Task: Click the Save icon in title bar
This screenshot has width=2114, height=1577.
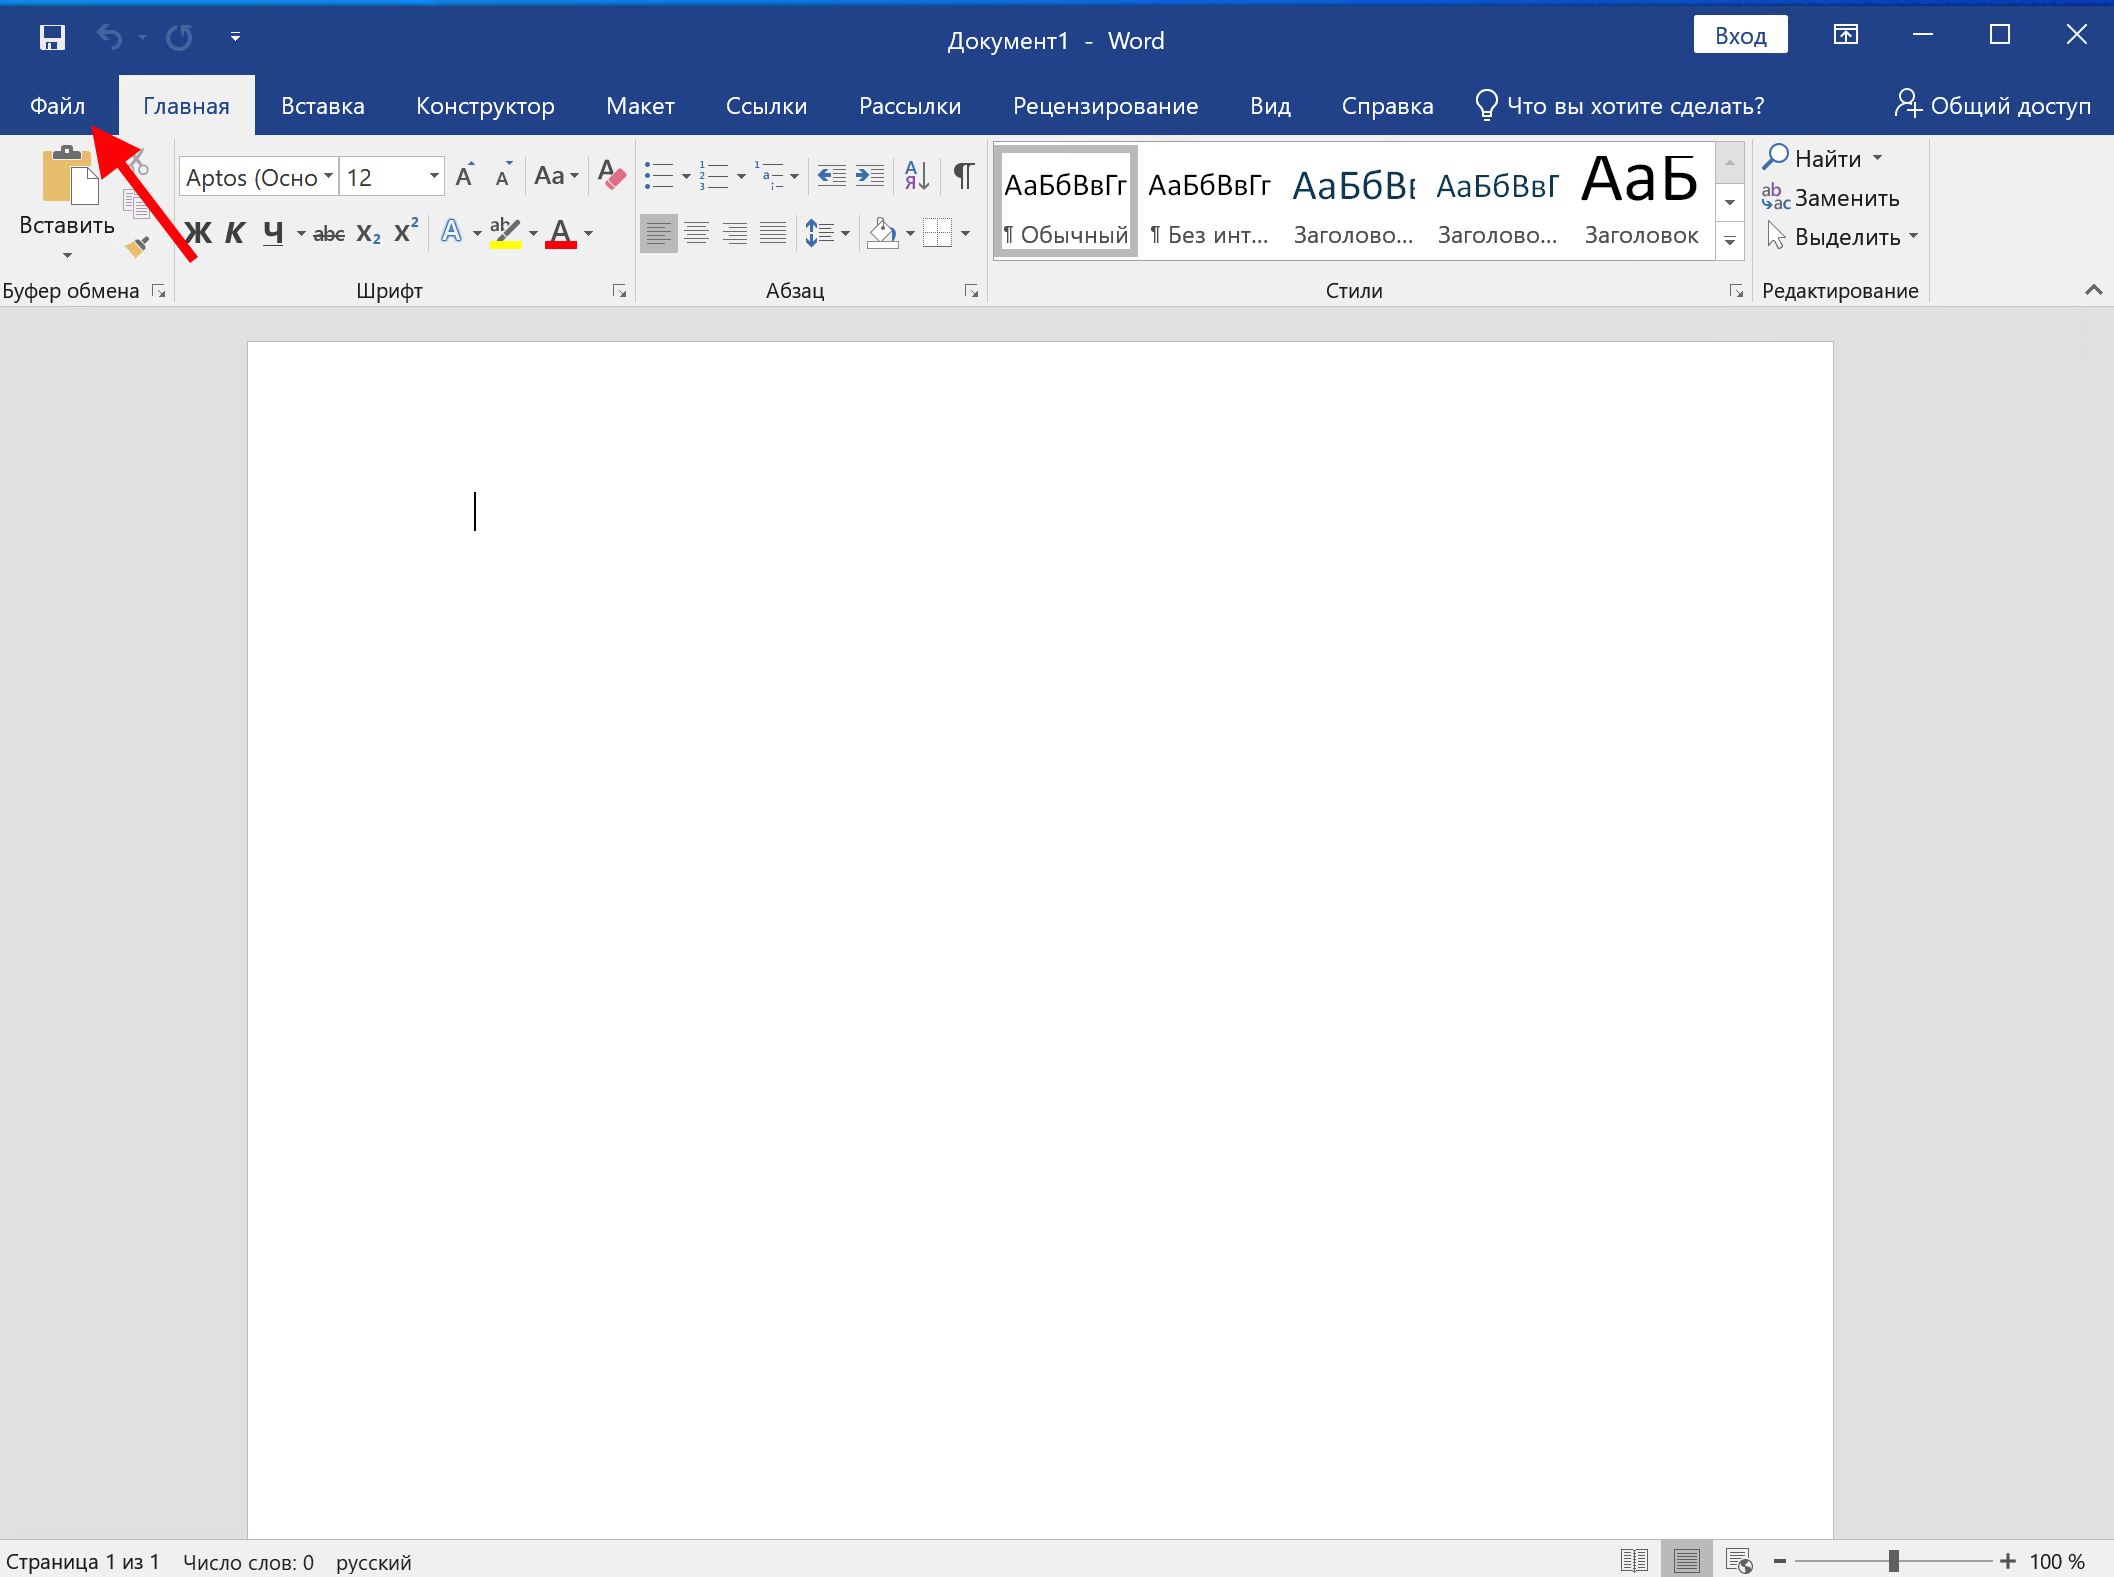Action: (x=52, y=38)
